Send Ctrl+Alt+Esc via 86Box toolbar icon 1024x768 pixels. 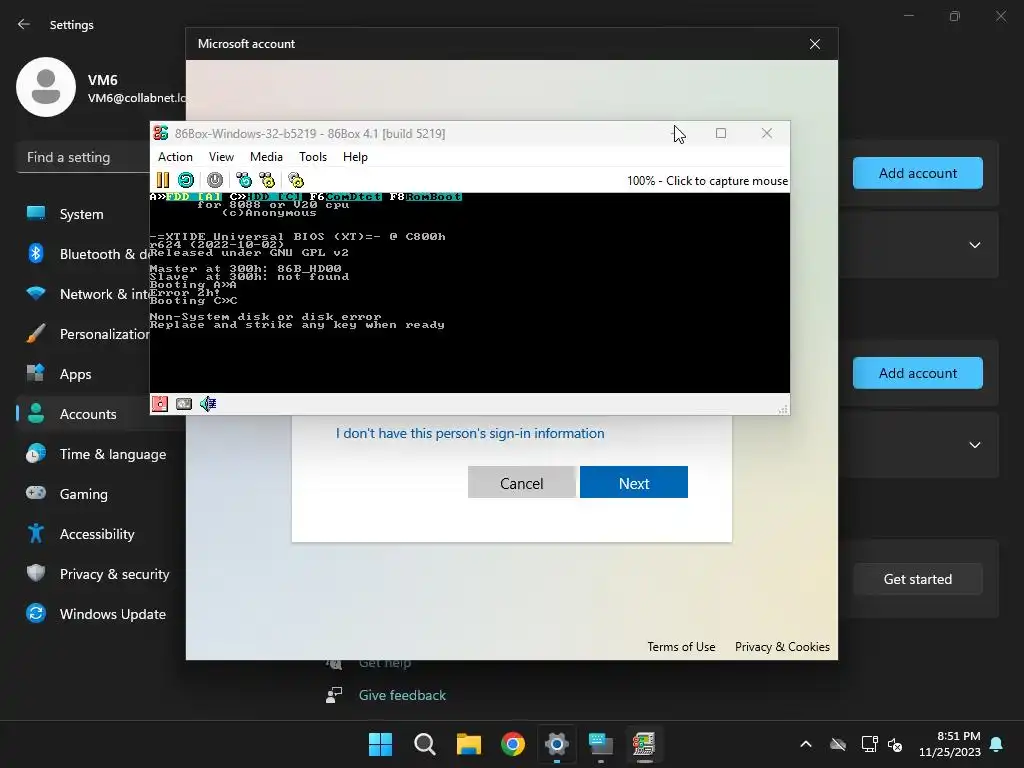coord(267,180)
